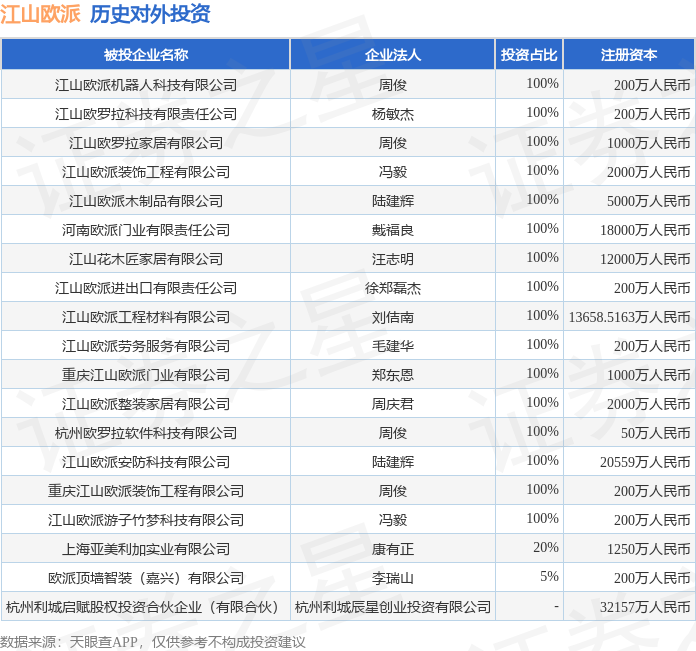Click the 企业法人 column header
The height and width of the screenshot is (651, 696).
[x=392, y=55]
